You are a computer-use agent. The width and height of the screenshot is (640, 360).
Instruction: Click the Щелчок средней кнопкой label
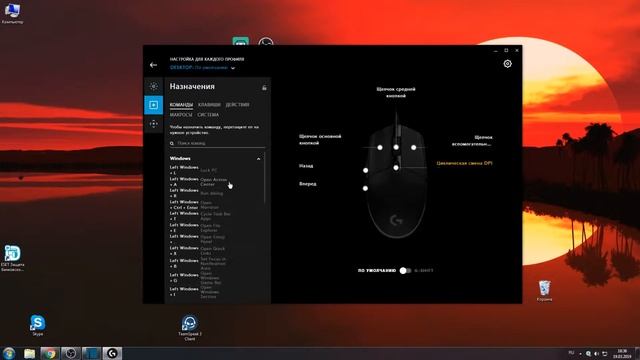click(396, 92)
